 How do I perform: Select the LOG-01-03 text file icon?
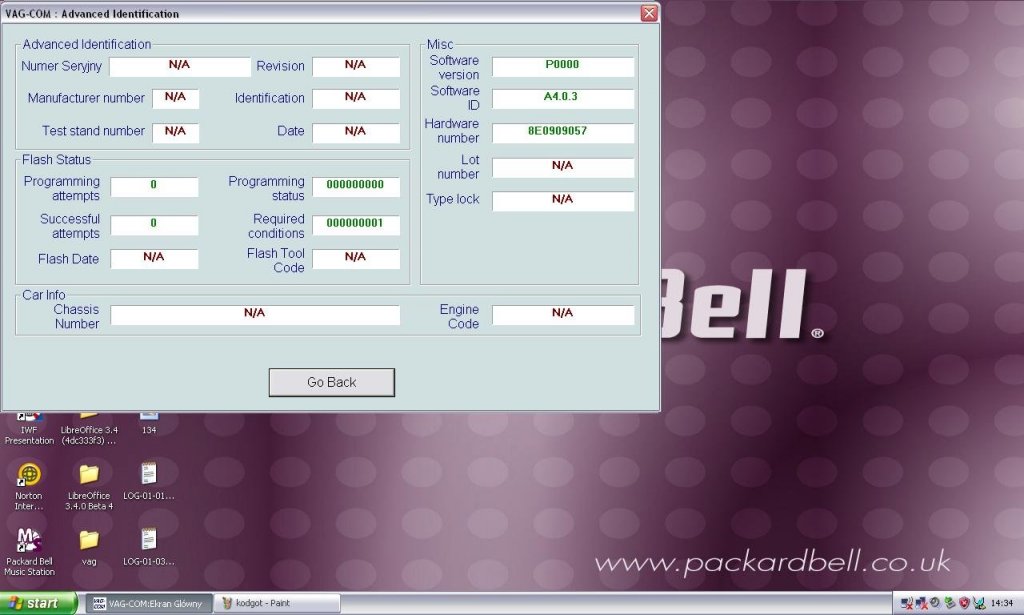149,546
